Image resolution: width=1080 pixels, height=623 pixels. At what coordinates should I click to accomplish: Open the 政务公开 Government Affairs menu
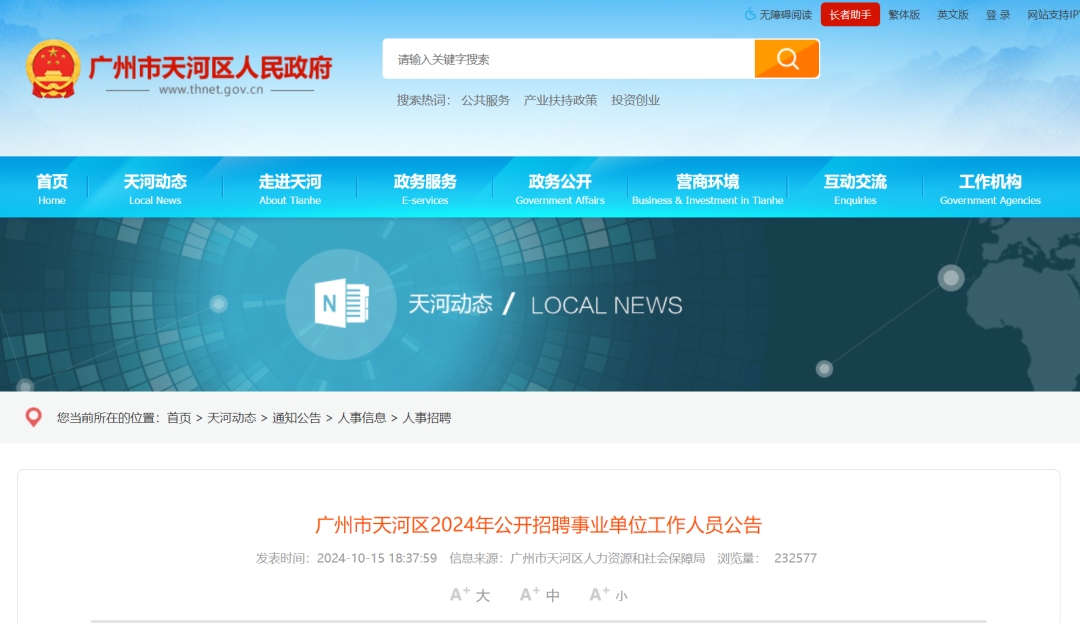(x=560, y=188)
